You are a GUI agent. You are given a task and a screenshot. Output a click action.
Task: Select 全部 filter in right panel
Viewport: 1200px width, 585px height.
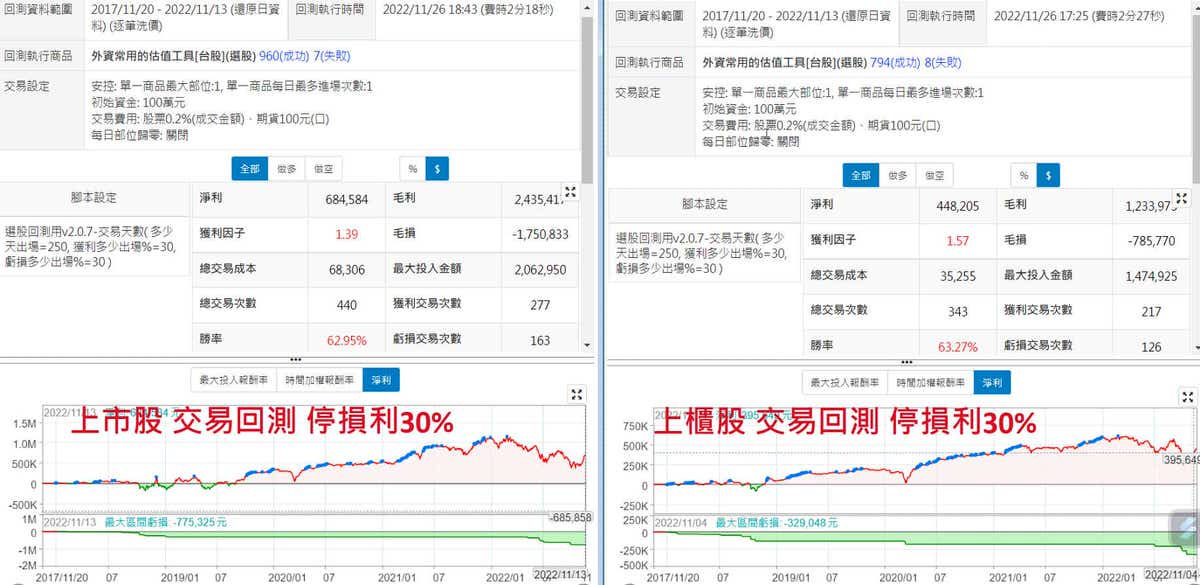(x=860, y=175)
